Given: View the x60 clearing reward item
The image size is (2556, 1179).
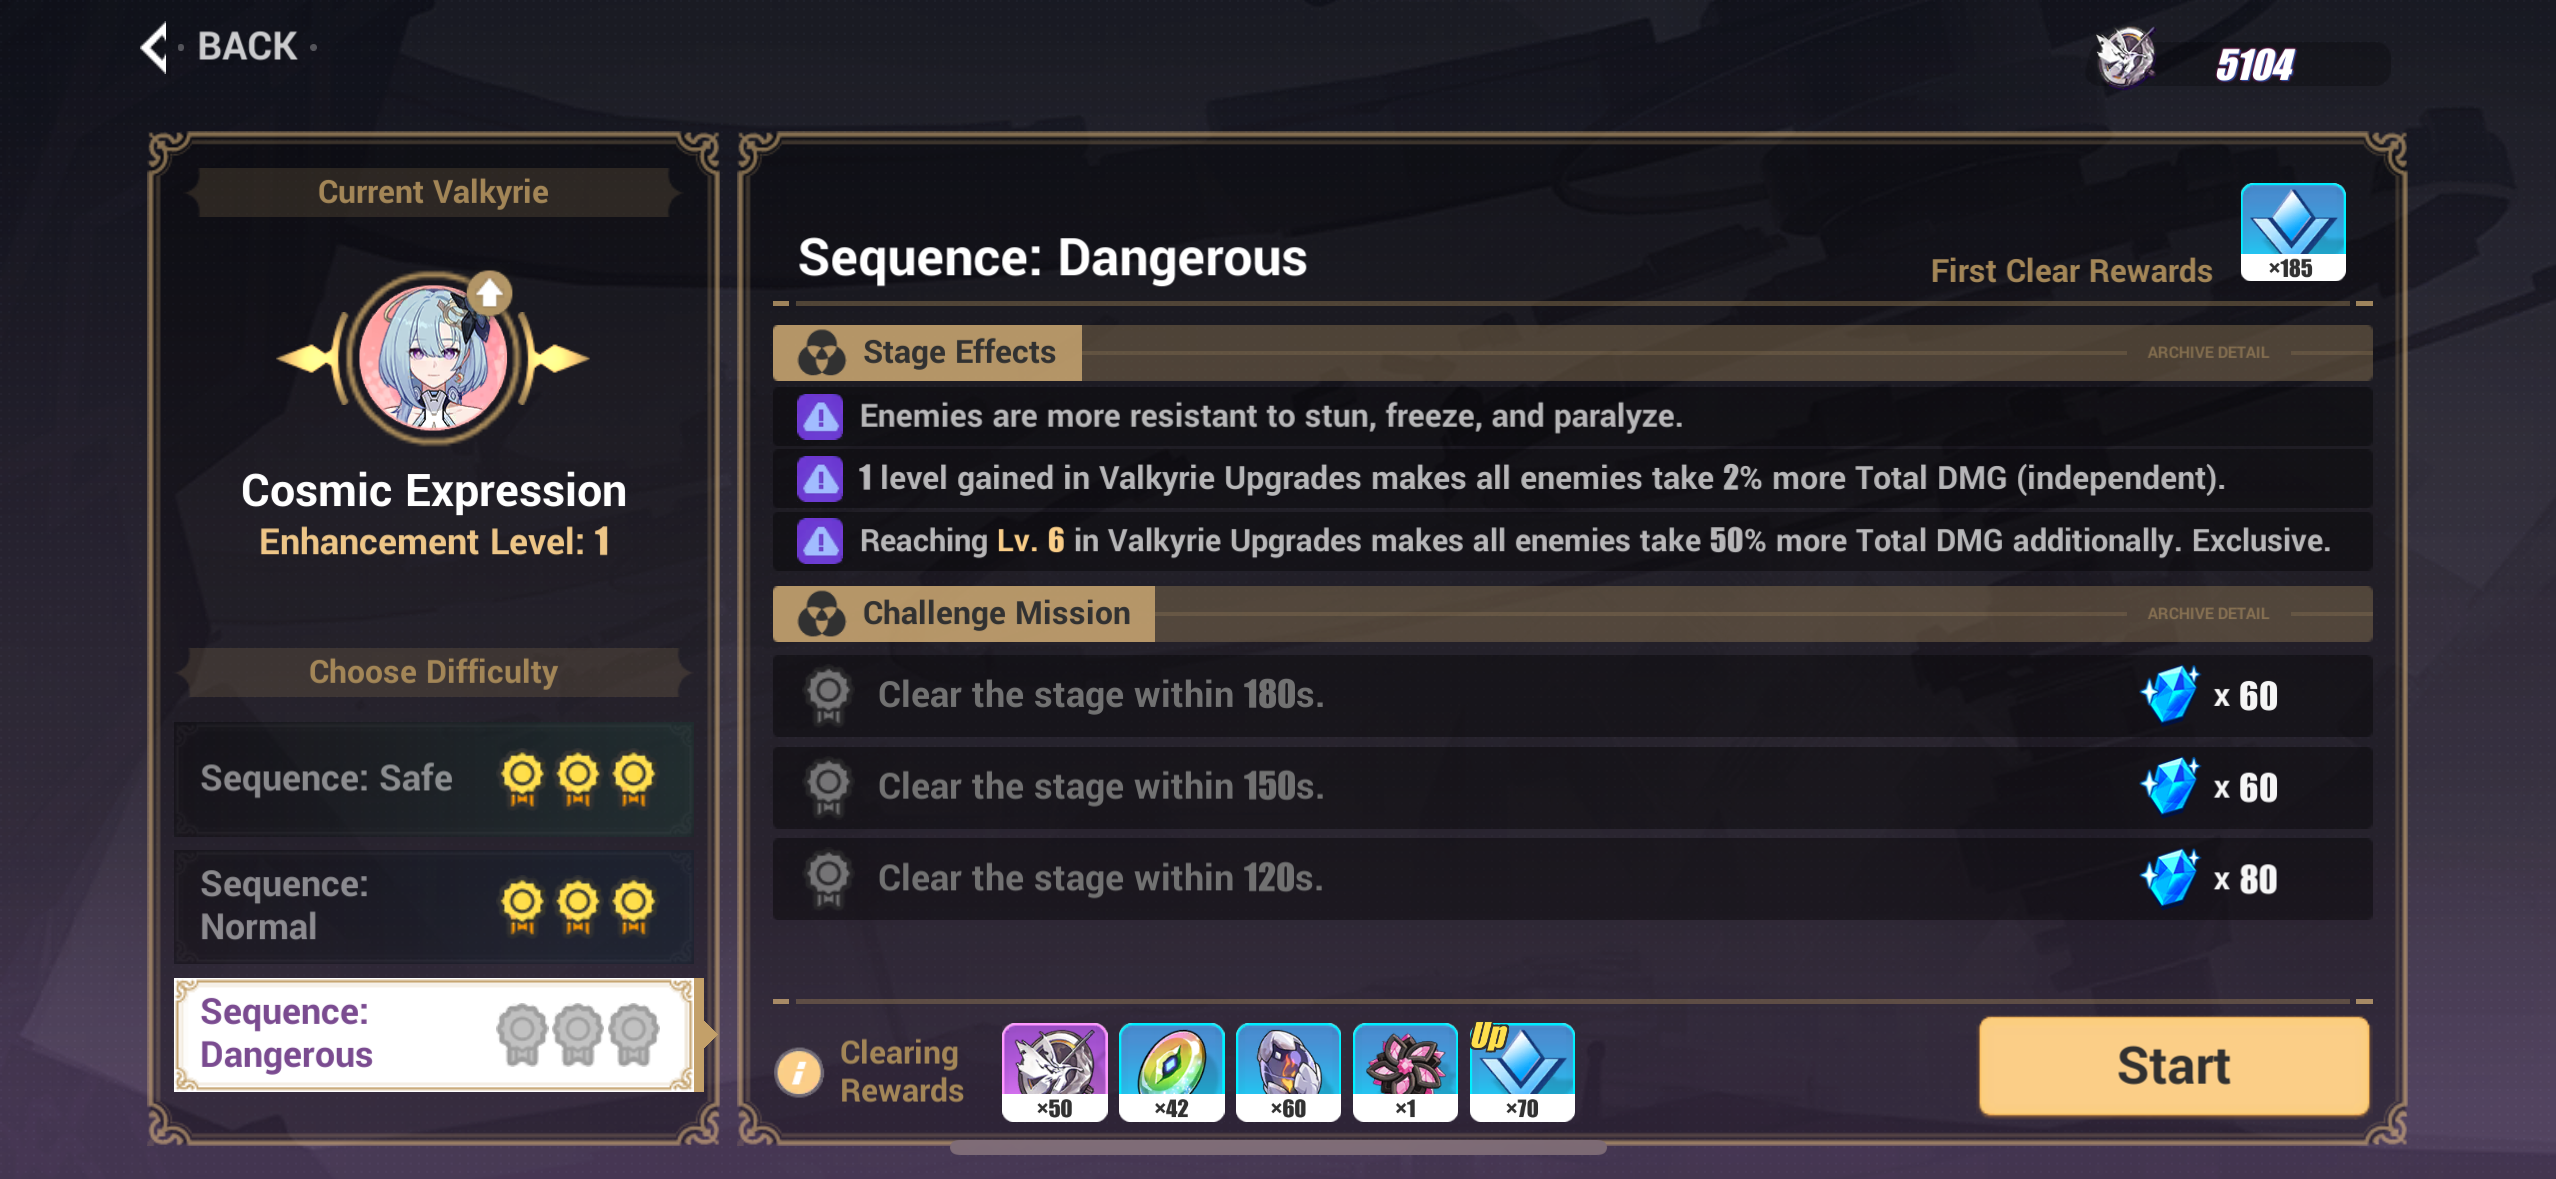Looking at the screenshot, I should pyautogui.click(x=1288, y=1071).
